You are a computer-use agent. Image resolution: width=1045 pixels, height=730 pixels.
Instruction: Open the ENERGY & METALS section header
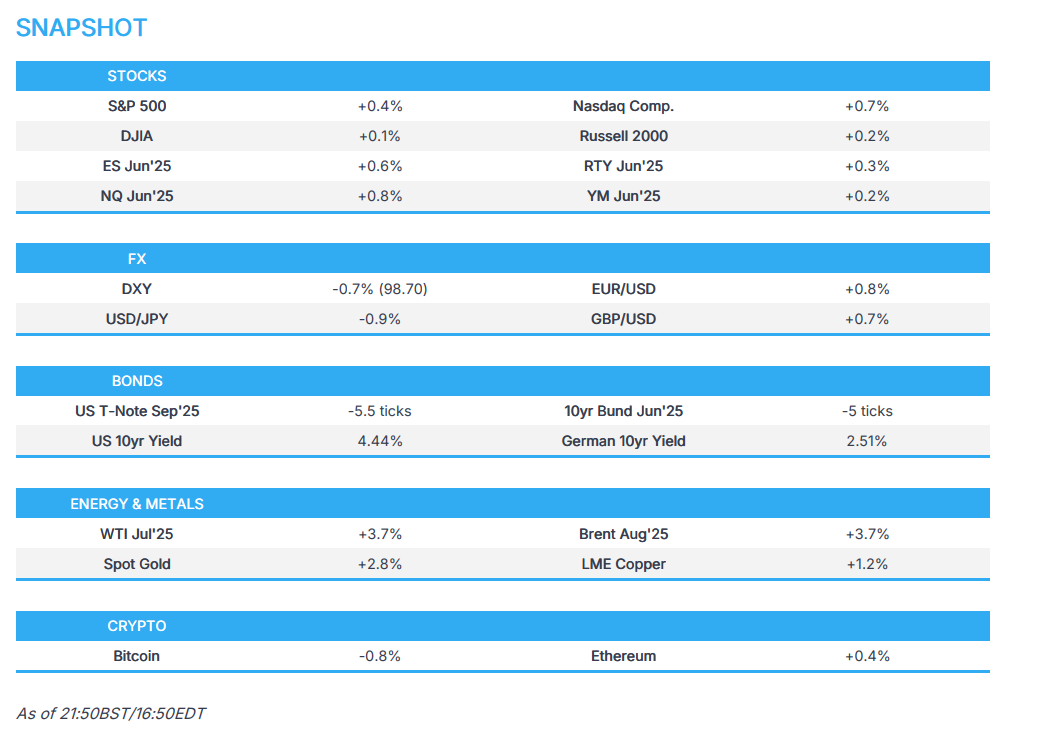pyautogui.click(x=137, y=504)
